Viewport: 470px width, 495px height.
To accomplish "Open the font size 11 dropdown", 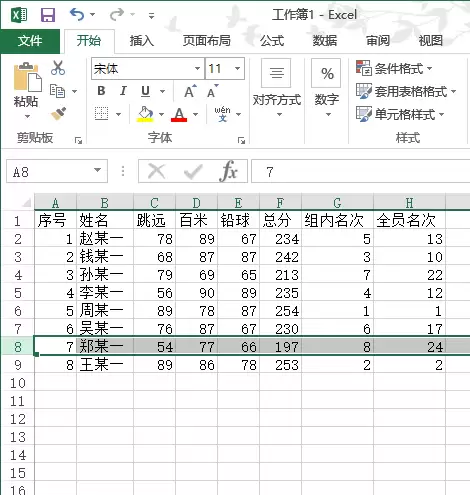I will [x=237, y=69].
